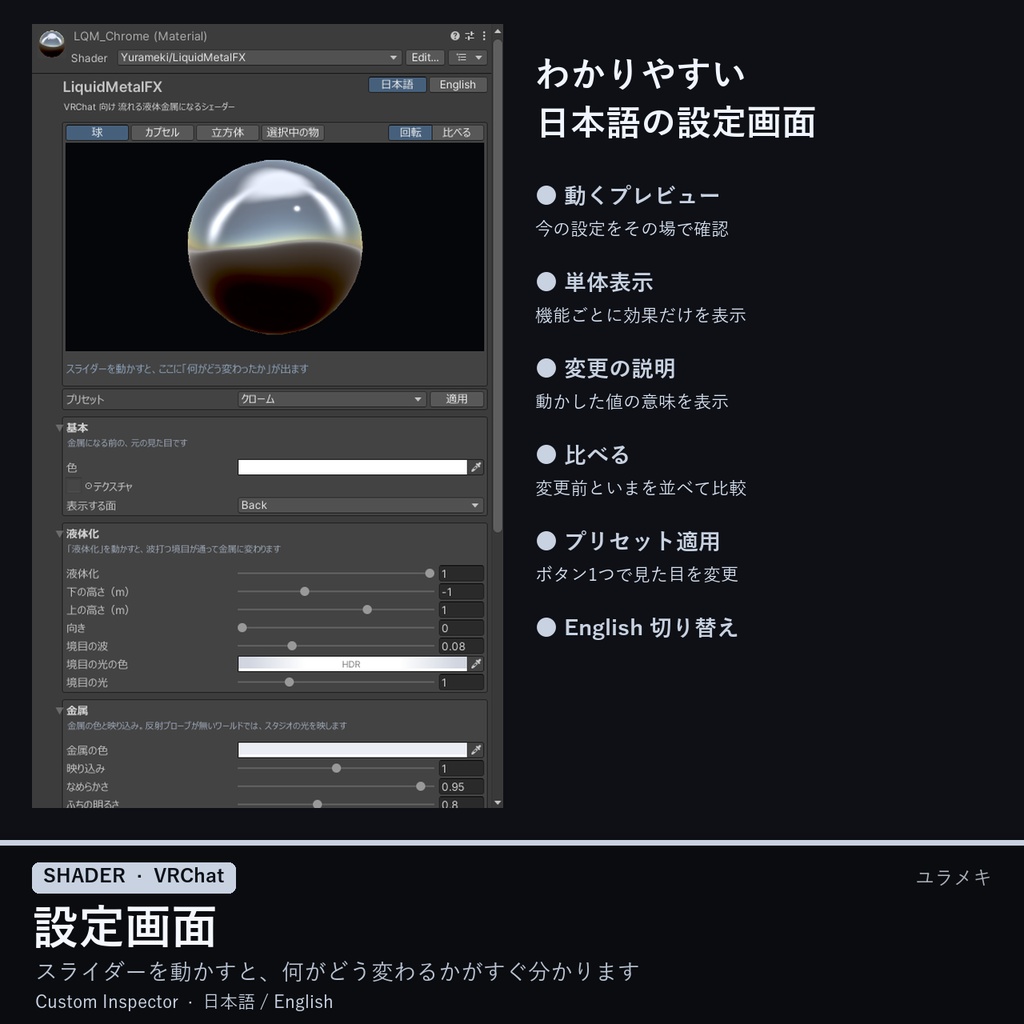Click the なめらかさ value field 0.95
Image resolution: width=1024 pixels, height=1024 pixels.
461,786
